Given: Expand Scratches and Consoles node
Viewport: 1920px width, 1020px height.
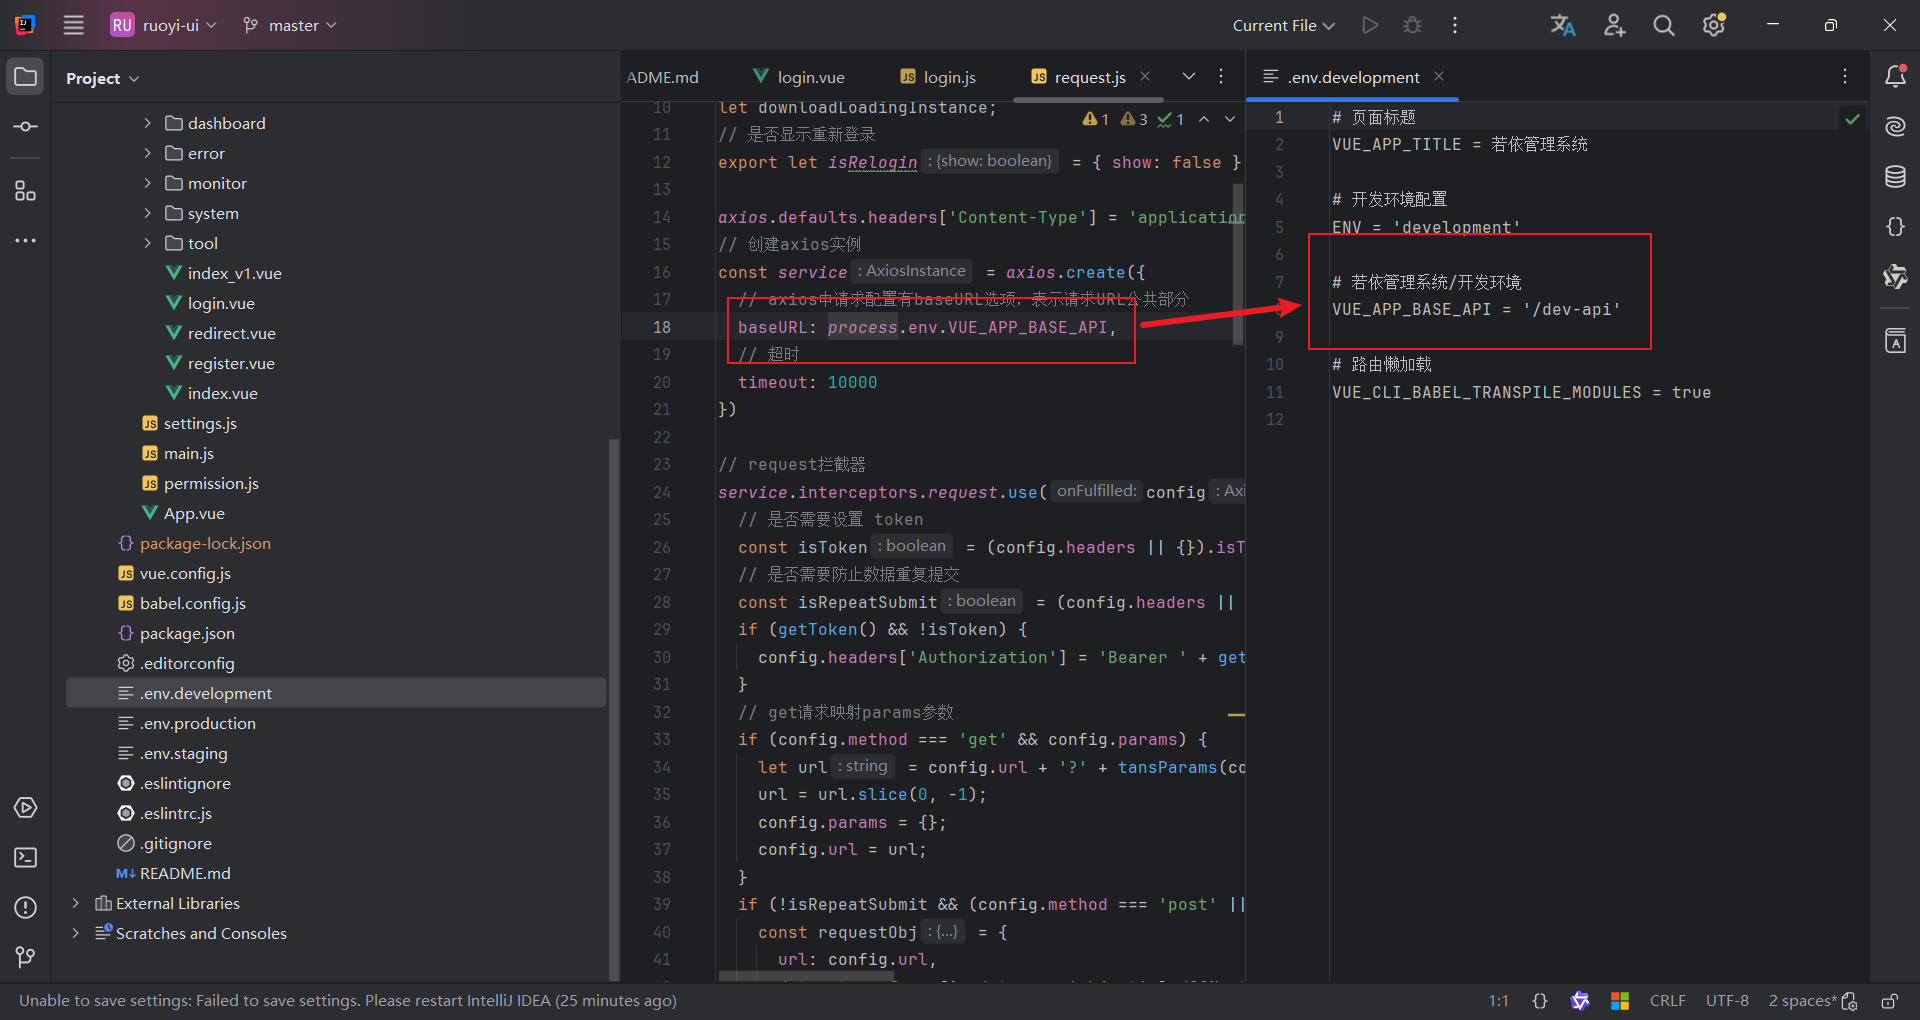Looking at the screenshot, I should tap(76, 933).
